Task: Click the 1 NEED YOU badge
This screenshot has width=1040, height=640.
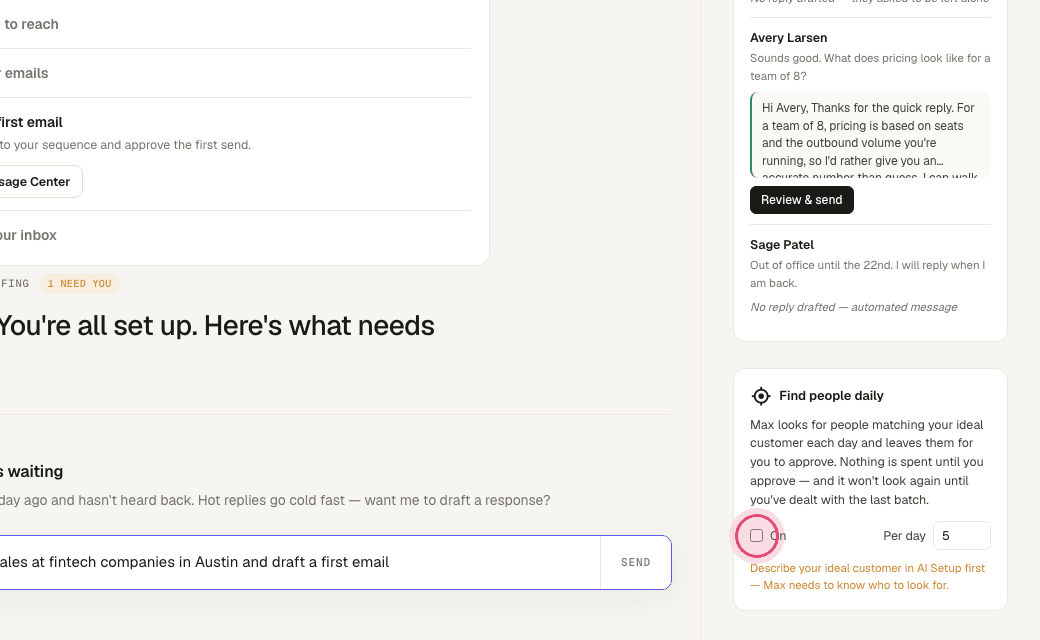Action: pyautogui.click(x=80, y=284)
